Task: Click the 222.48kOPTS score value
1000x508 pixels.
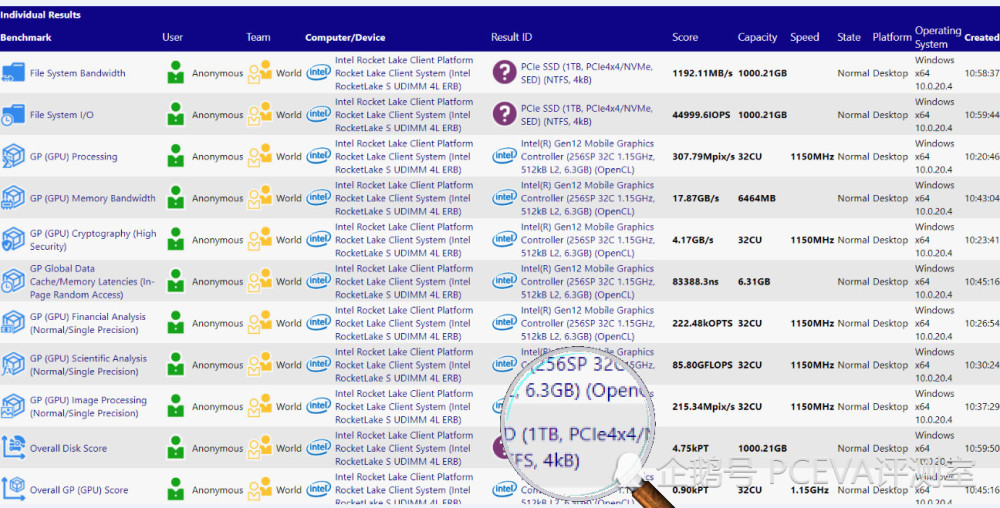Action: (x=704, y=323)
